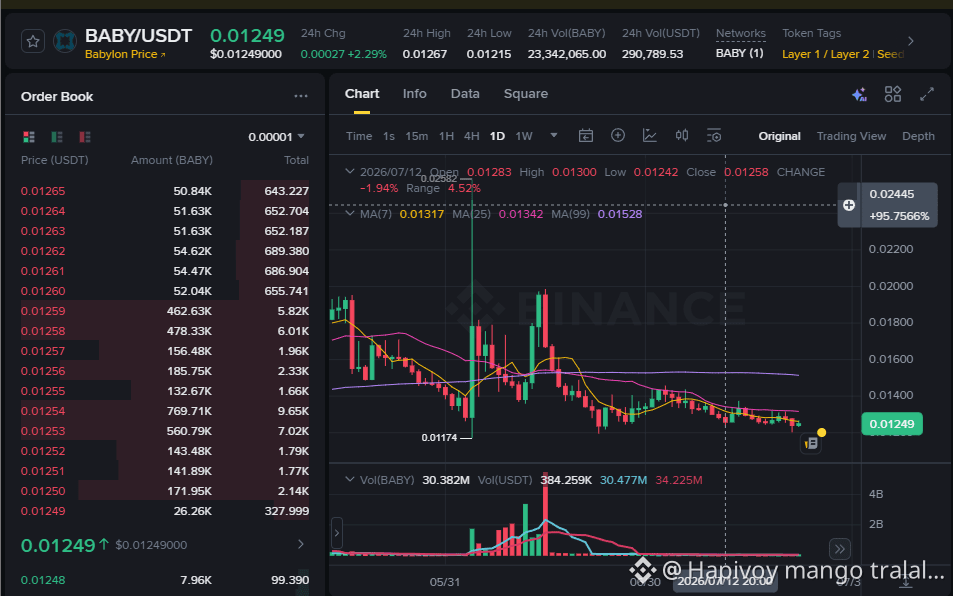Select the 15m interval
Screen dimensions: 953x596
click(416, 136)
